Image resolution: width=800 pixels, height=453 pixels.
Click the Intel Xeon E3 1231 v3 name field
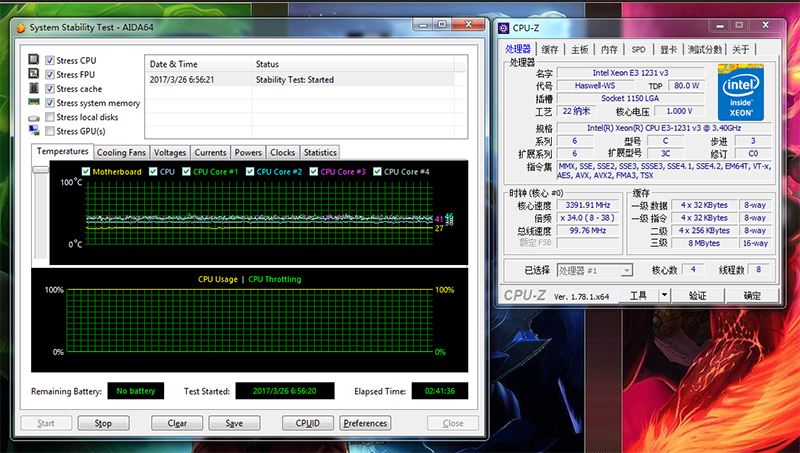pyautogui.click(x=630, y=73)
